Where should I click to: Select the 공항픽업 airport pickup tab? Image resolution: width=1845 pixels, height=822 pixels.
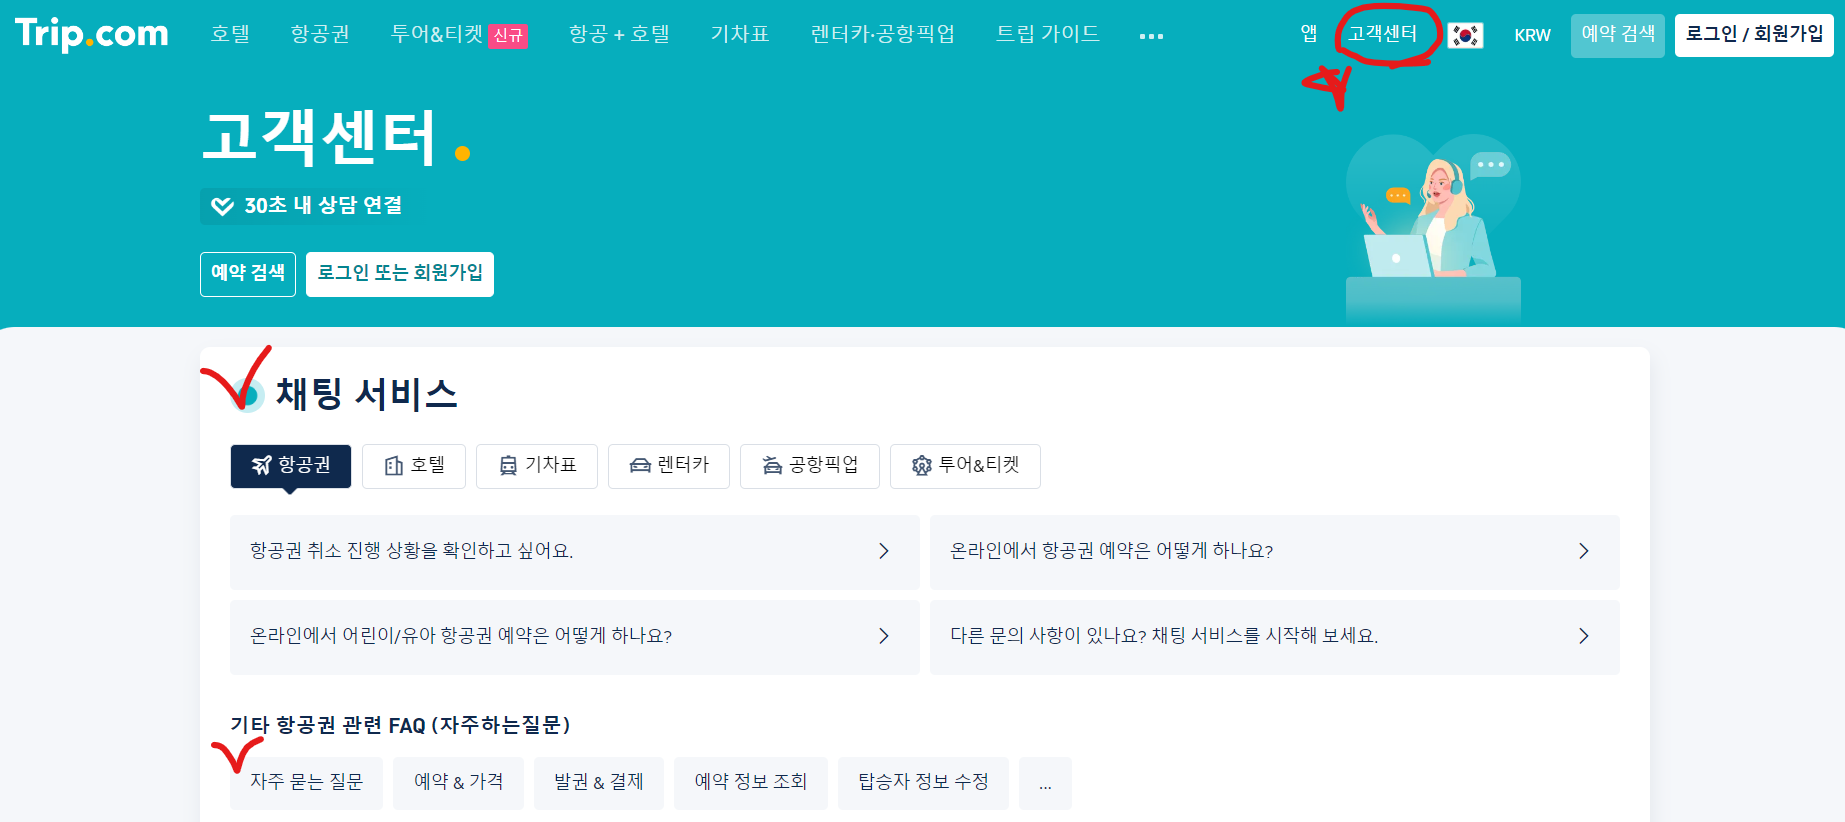click(x=810, y=466)
